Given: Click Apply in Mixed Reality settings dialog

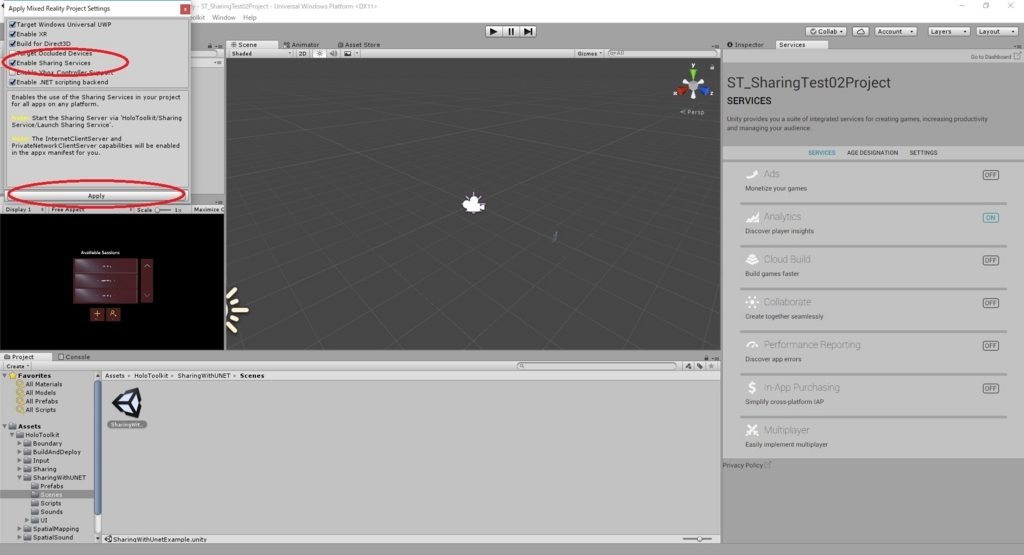Looking at the screenshot, I should (96, 196).
